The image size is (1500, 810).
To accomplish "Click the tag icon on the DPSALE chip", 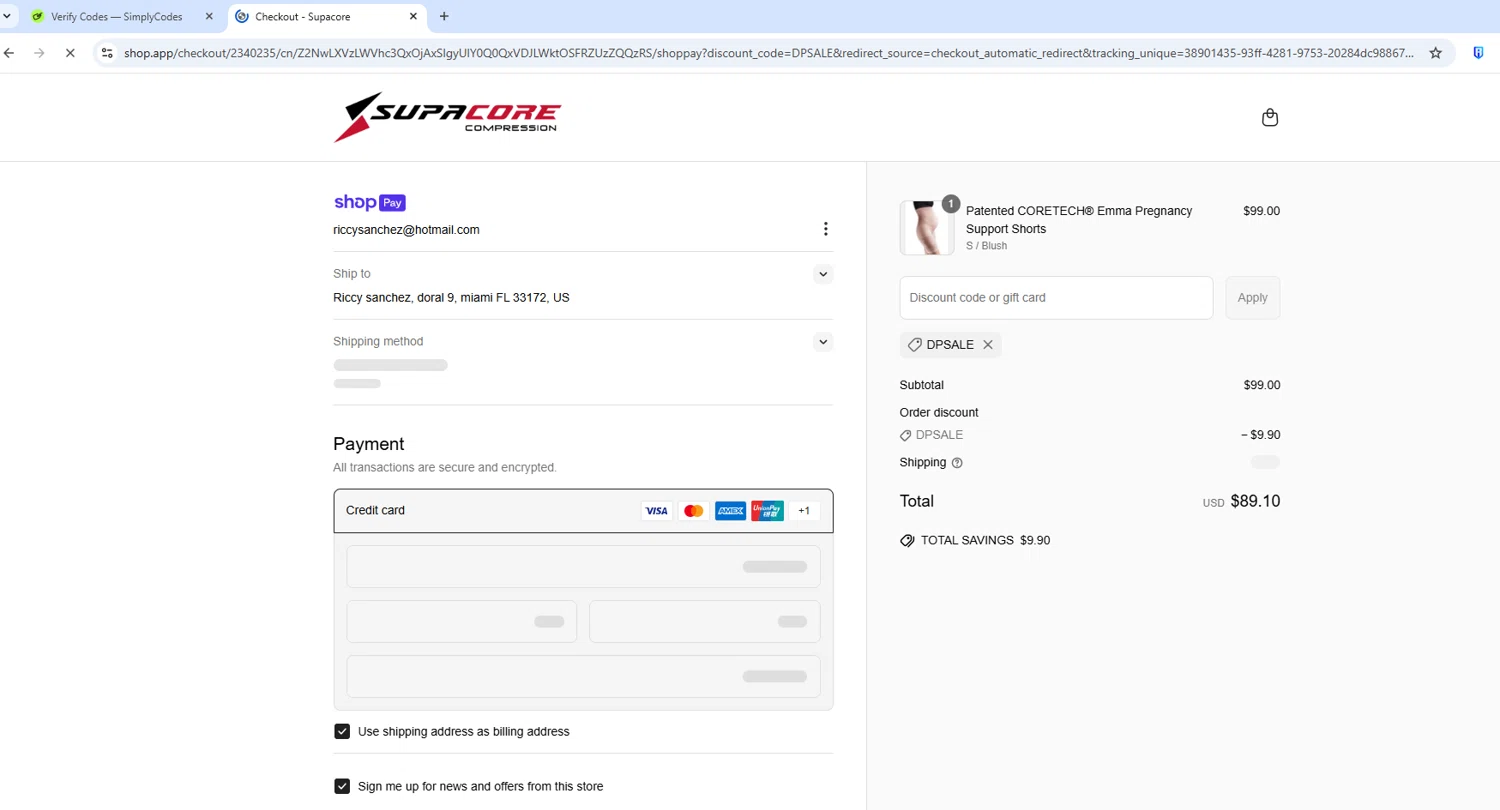I will tap(914, 345).
